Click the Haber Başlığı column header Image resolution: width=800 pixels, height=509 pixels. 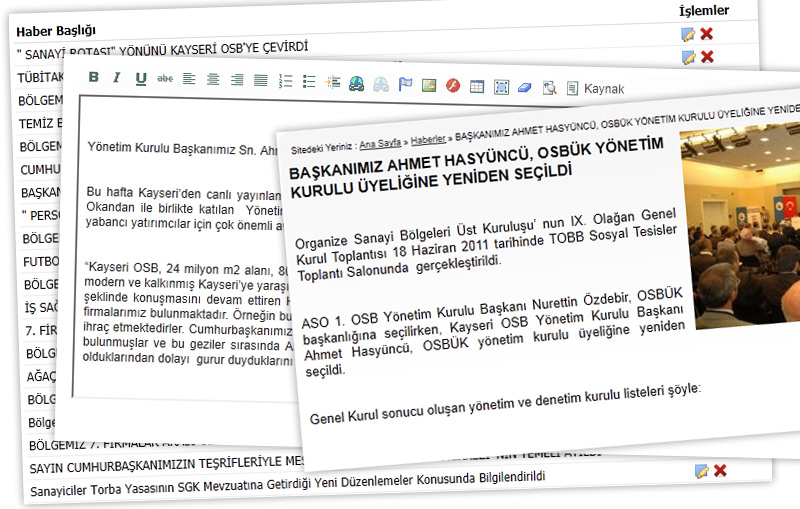tap(56, 31)
